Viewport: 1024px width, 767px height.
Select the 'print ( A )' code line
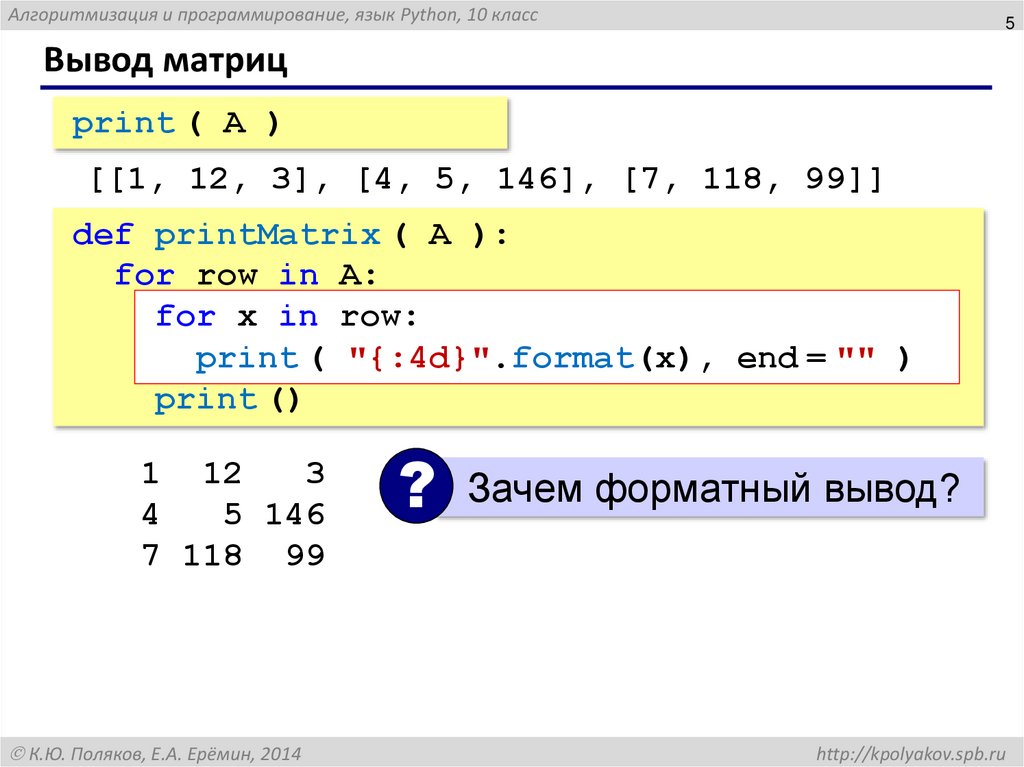tap(176, 123)
